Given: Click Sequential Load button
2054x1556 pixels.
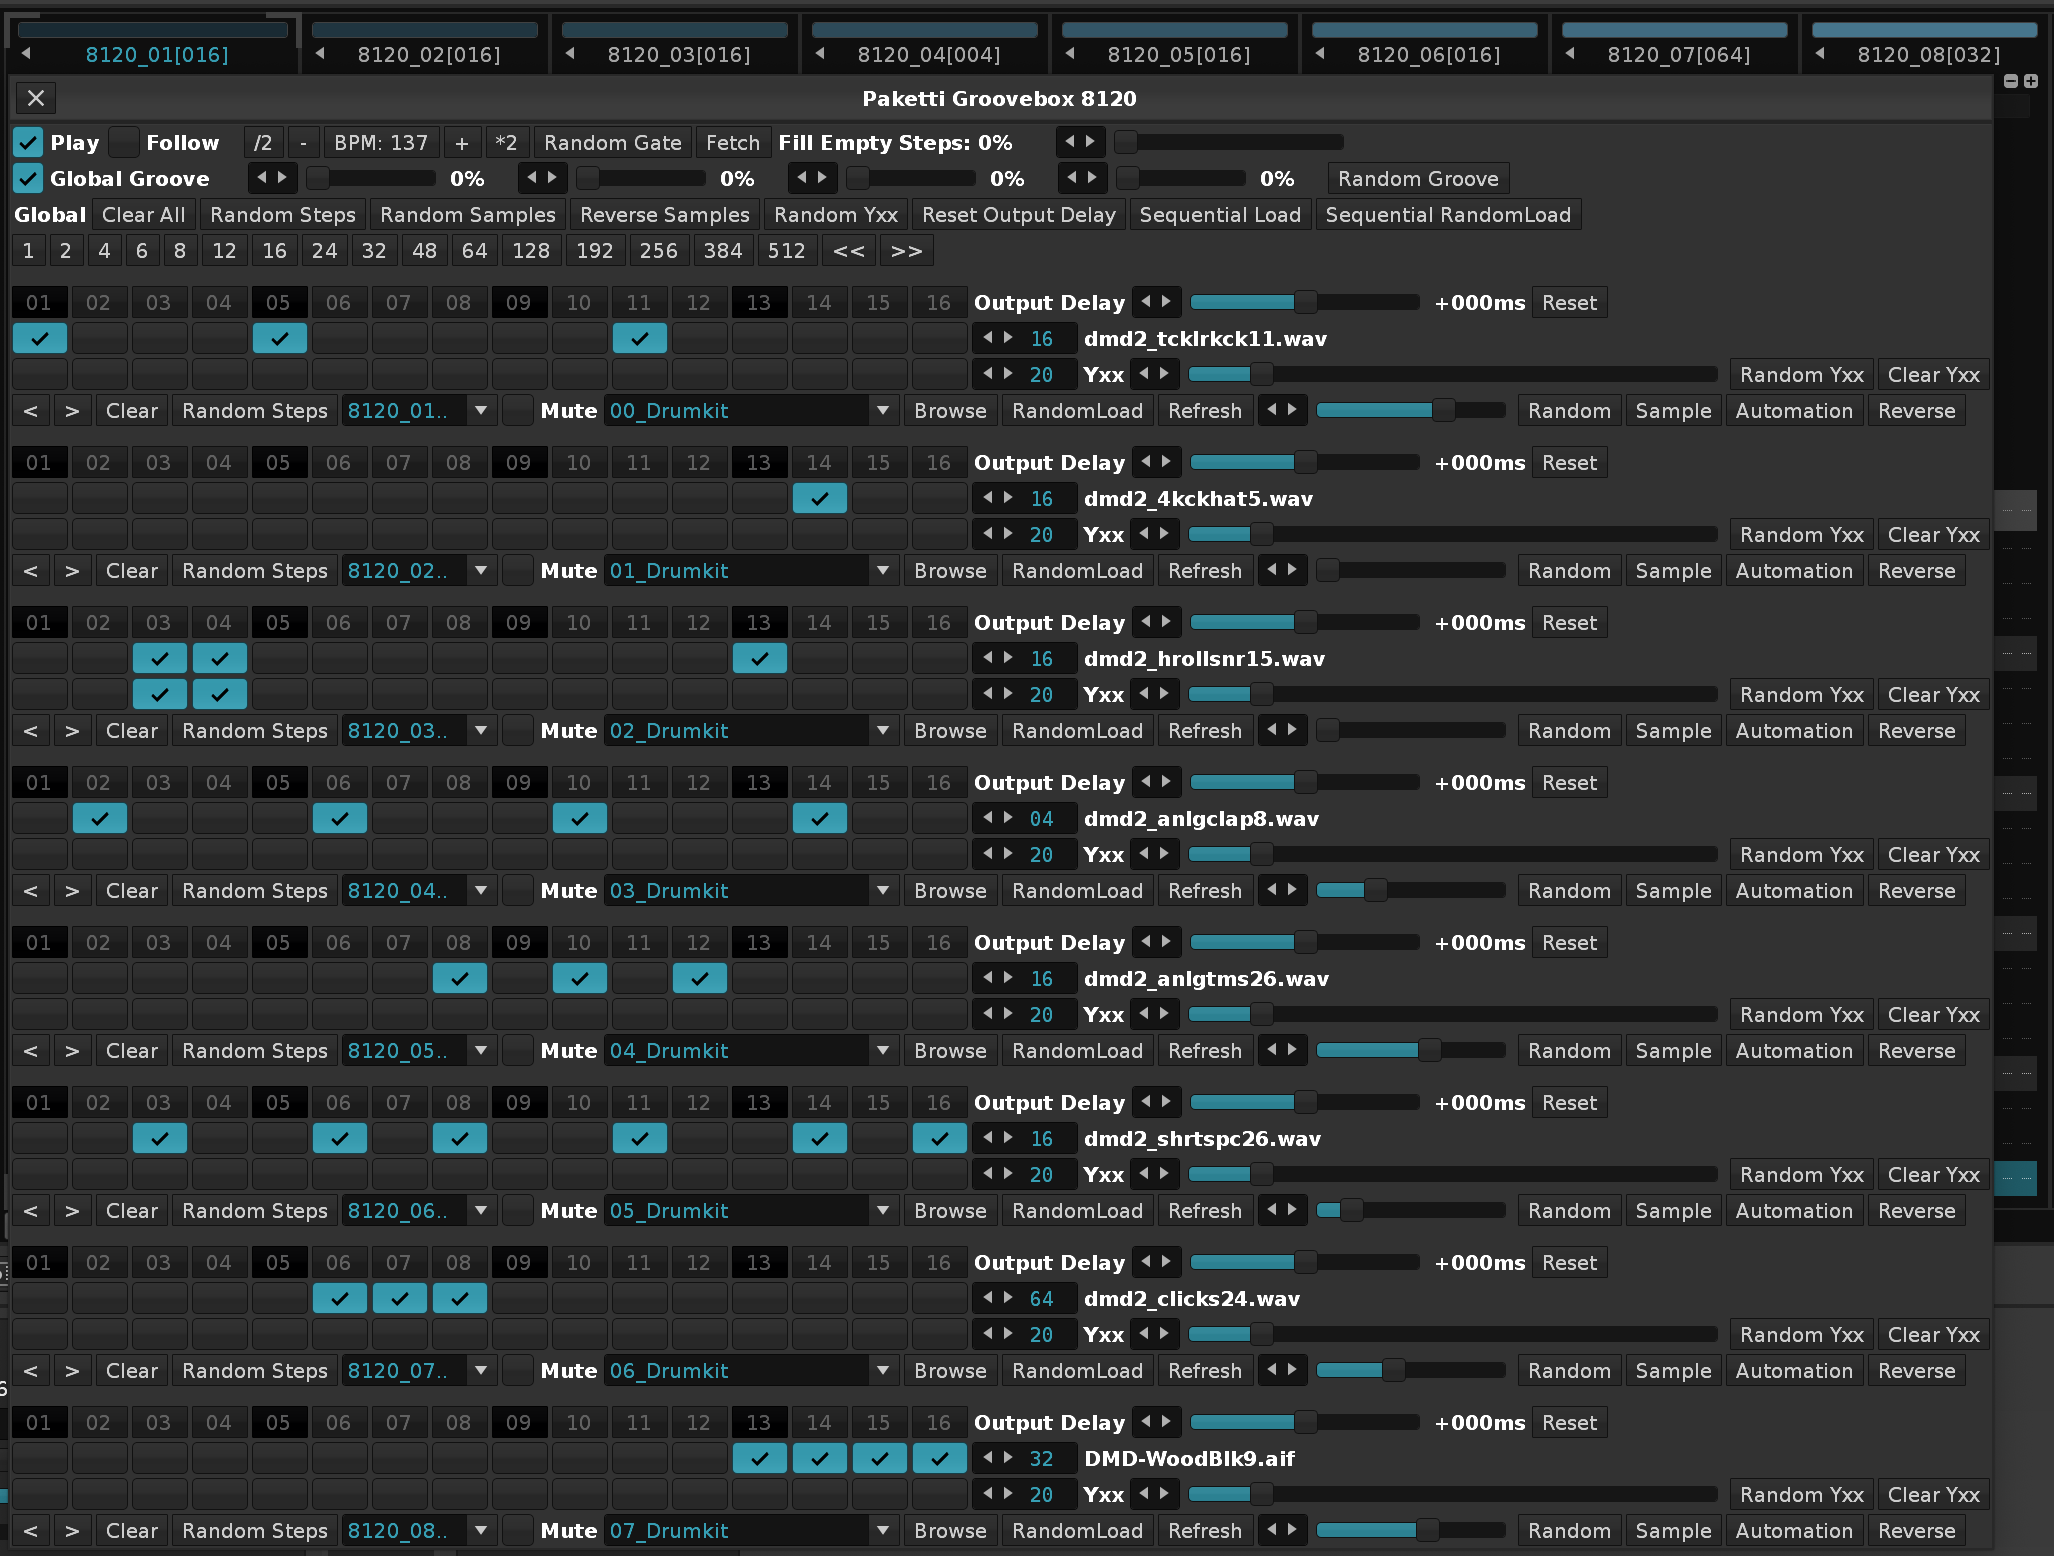Looking at the screenshot, I should point(1219,215).
